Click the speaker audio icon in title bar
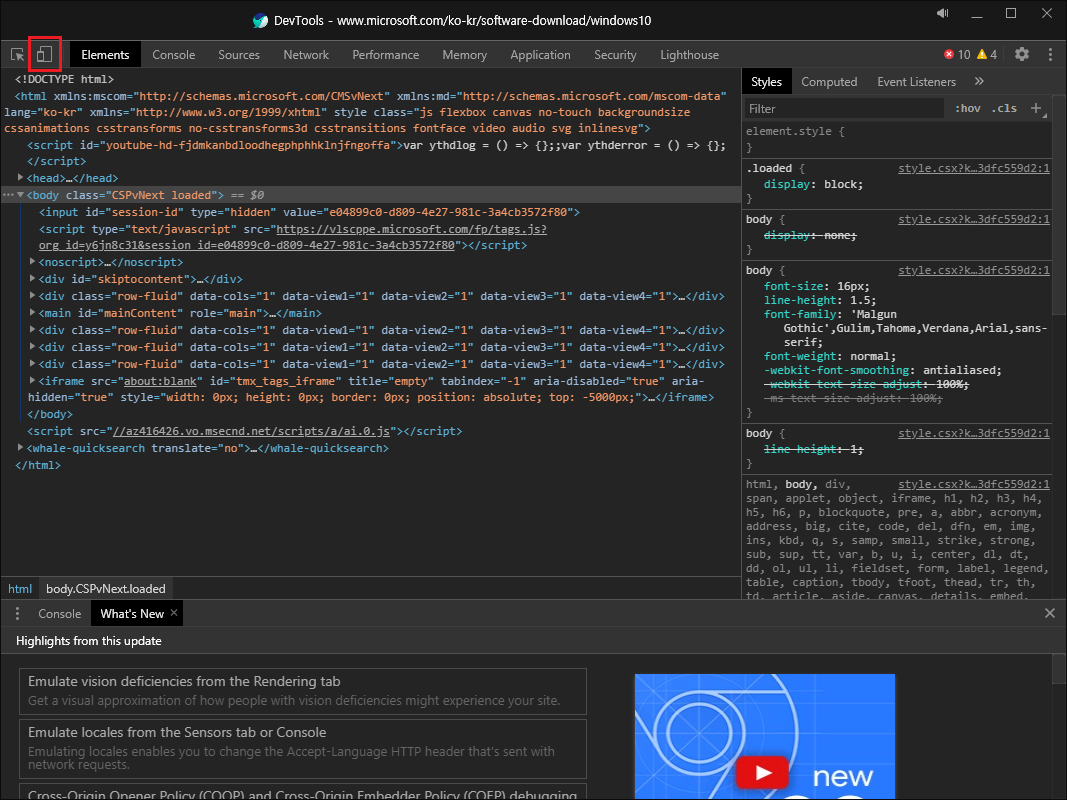Image resolution: width=1067 pixels, height=800 pixels. pos(942,14)
